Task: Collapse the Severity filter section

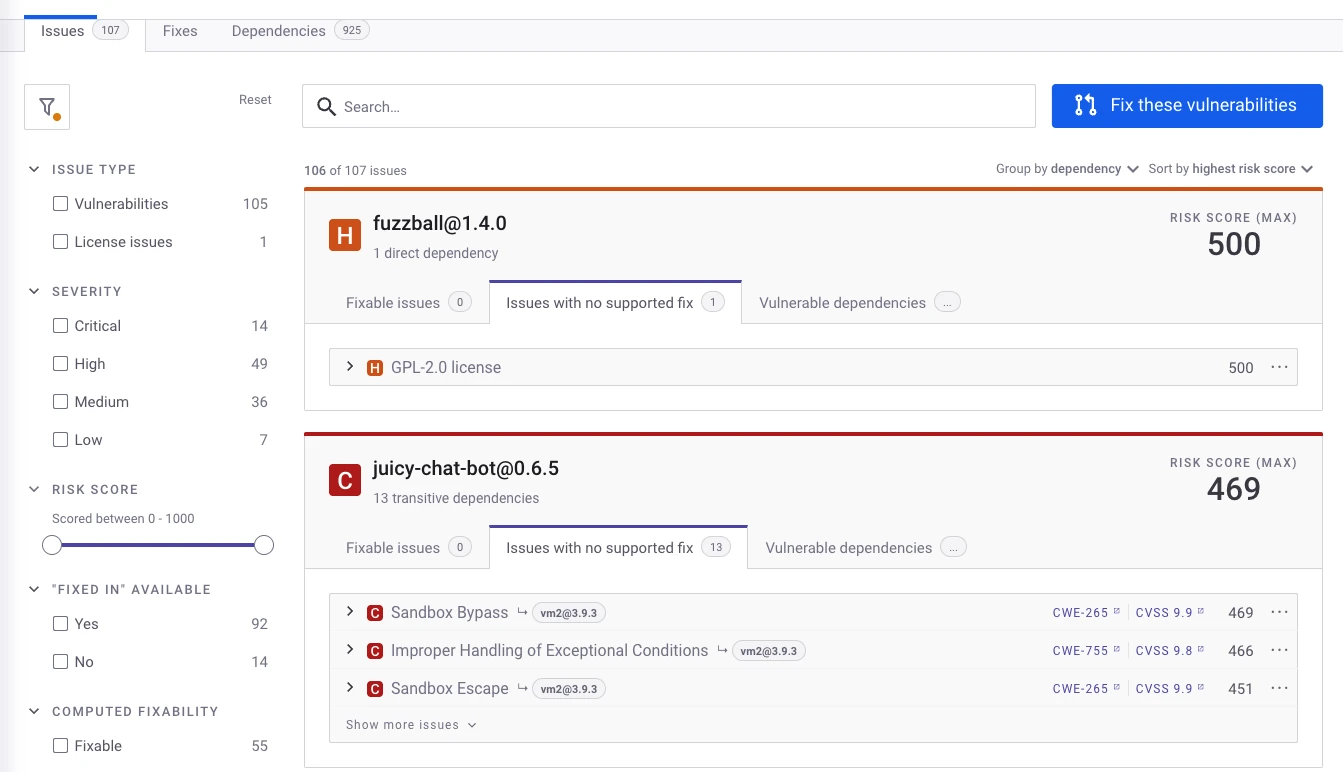Action: click(x=34, y=292)
